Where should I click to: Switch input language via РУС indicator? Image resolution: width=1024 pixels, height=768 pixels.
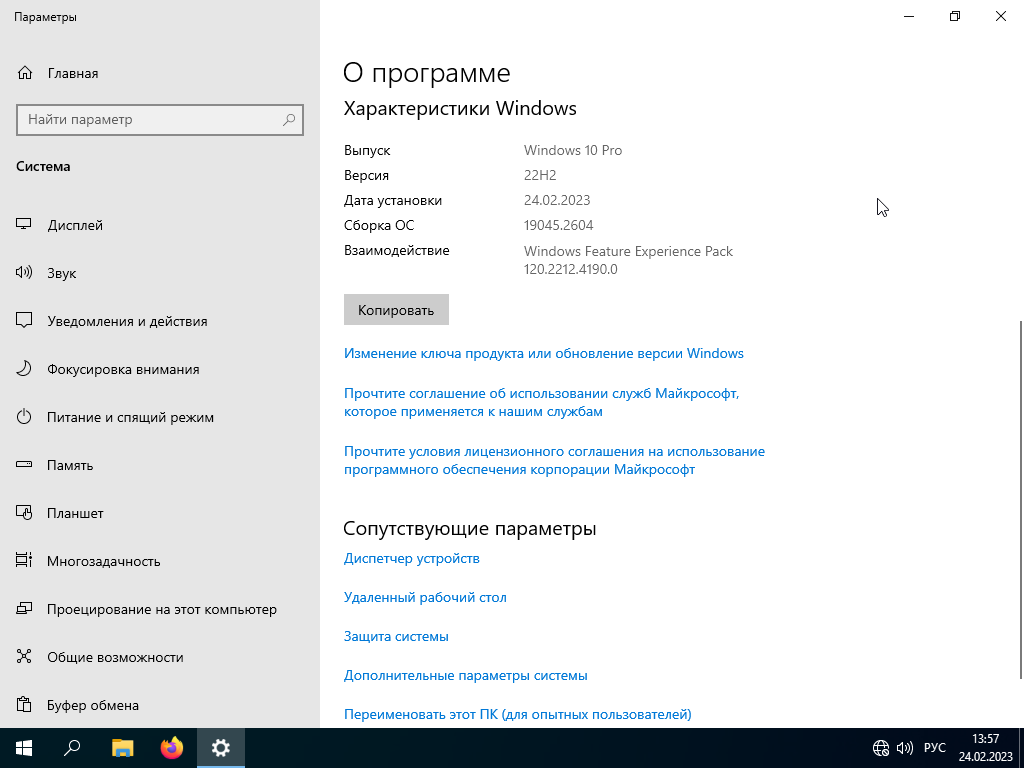(x=935, y=748)
